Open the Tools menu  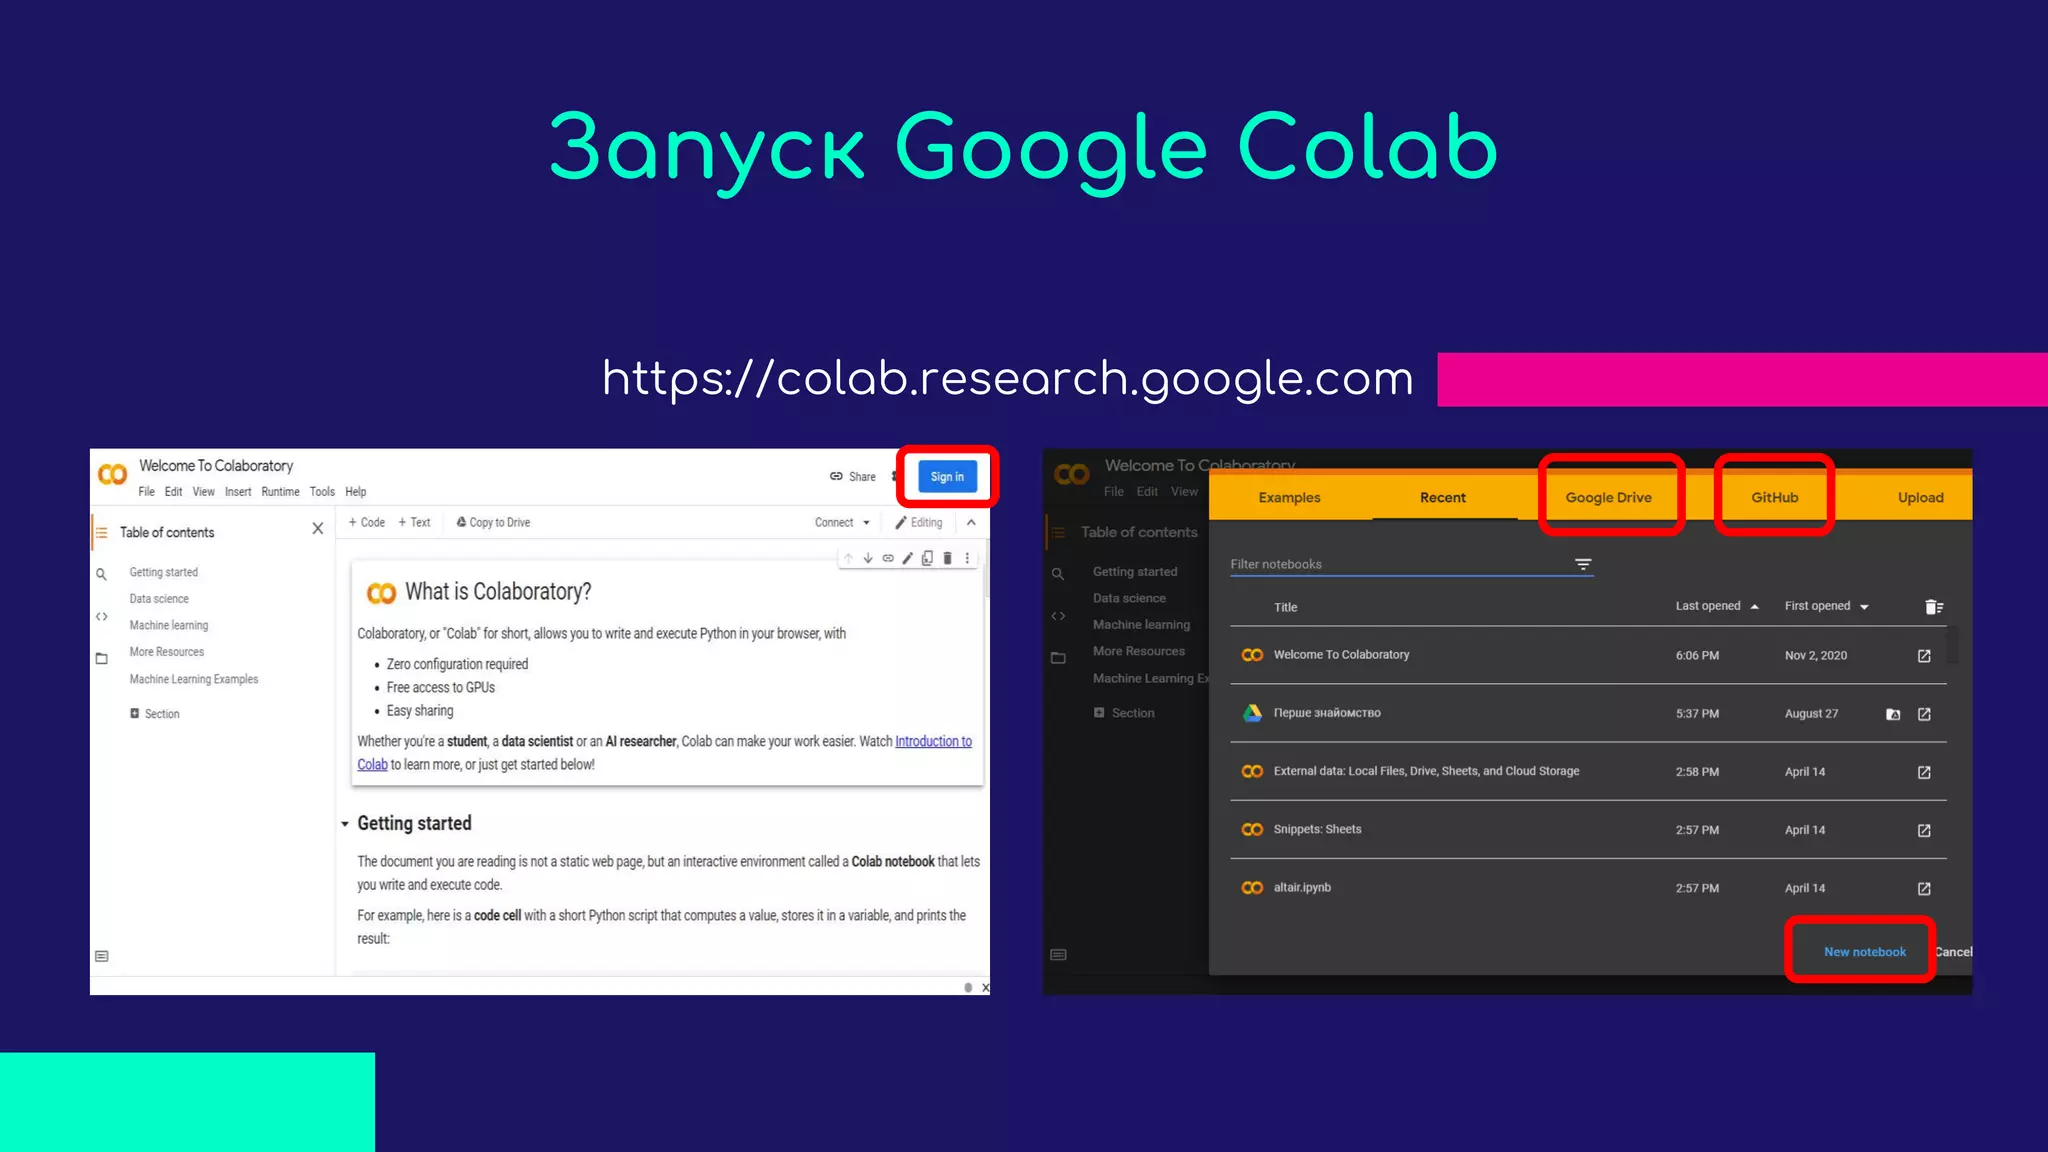click(x=322, y=492)
